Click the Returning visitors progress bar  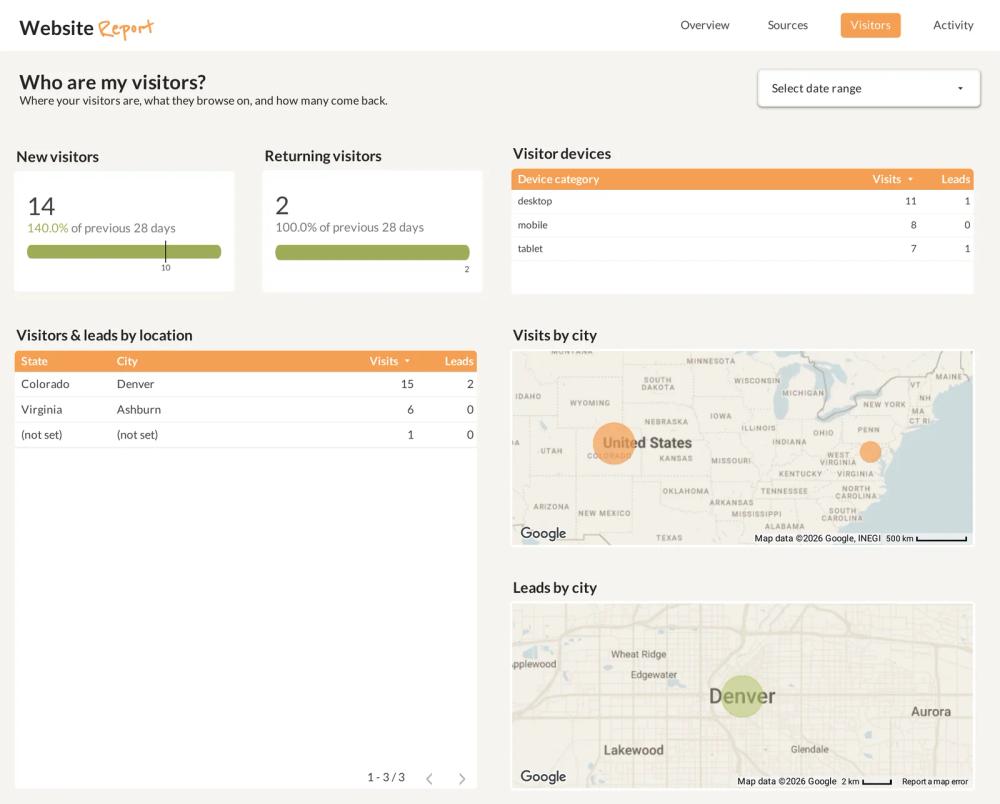click(372, 252)
